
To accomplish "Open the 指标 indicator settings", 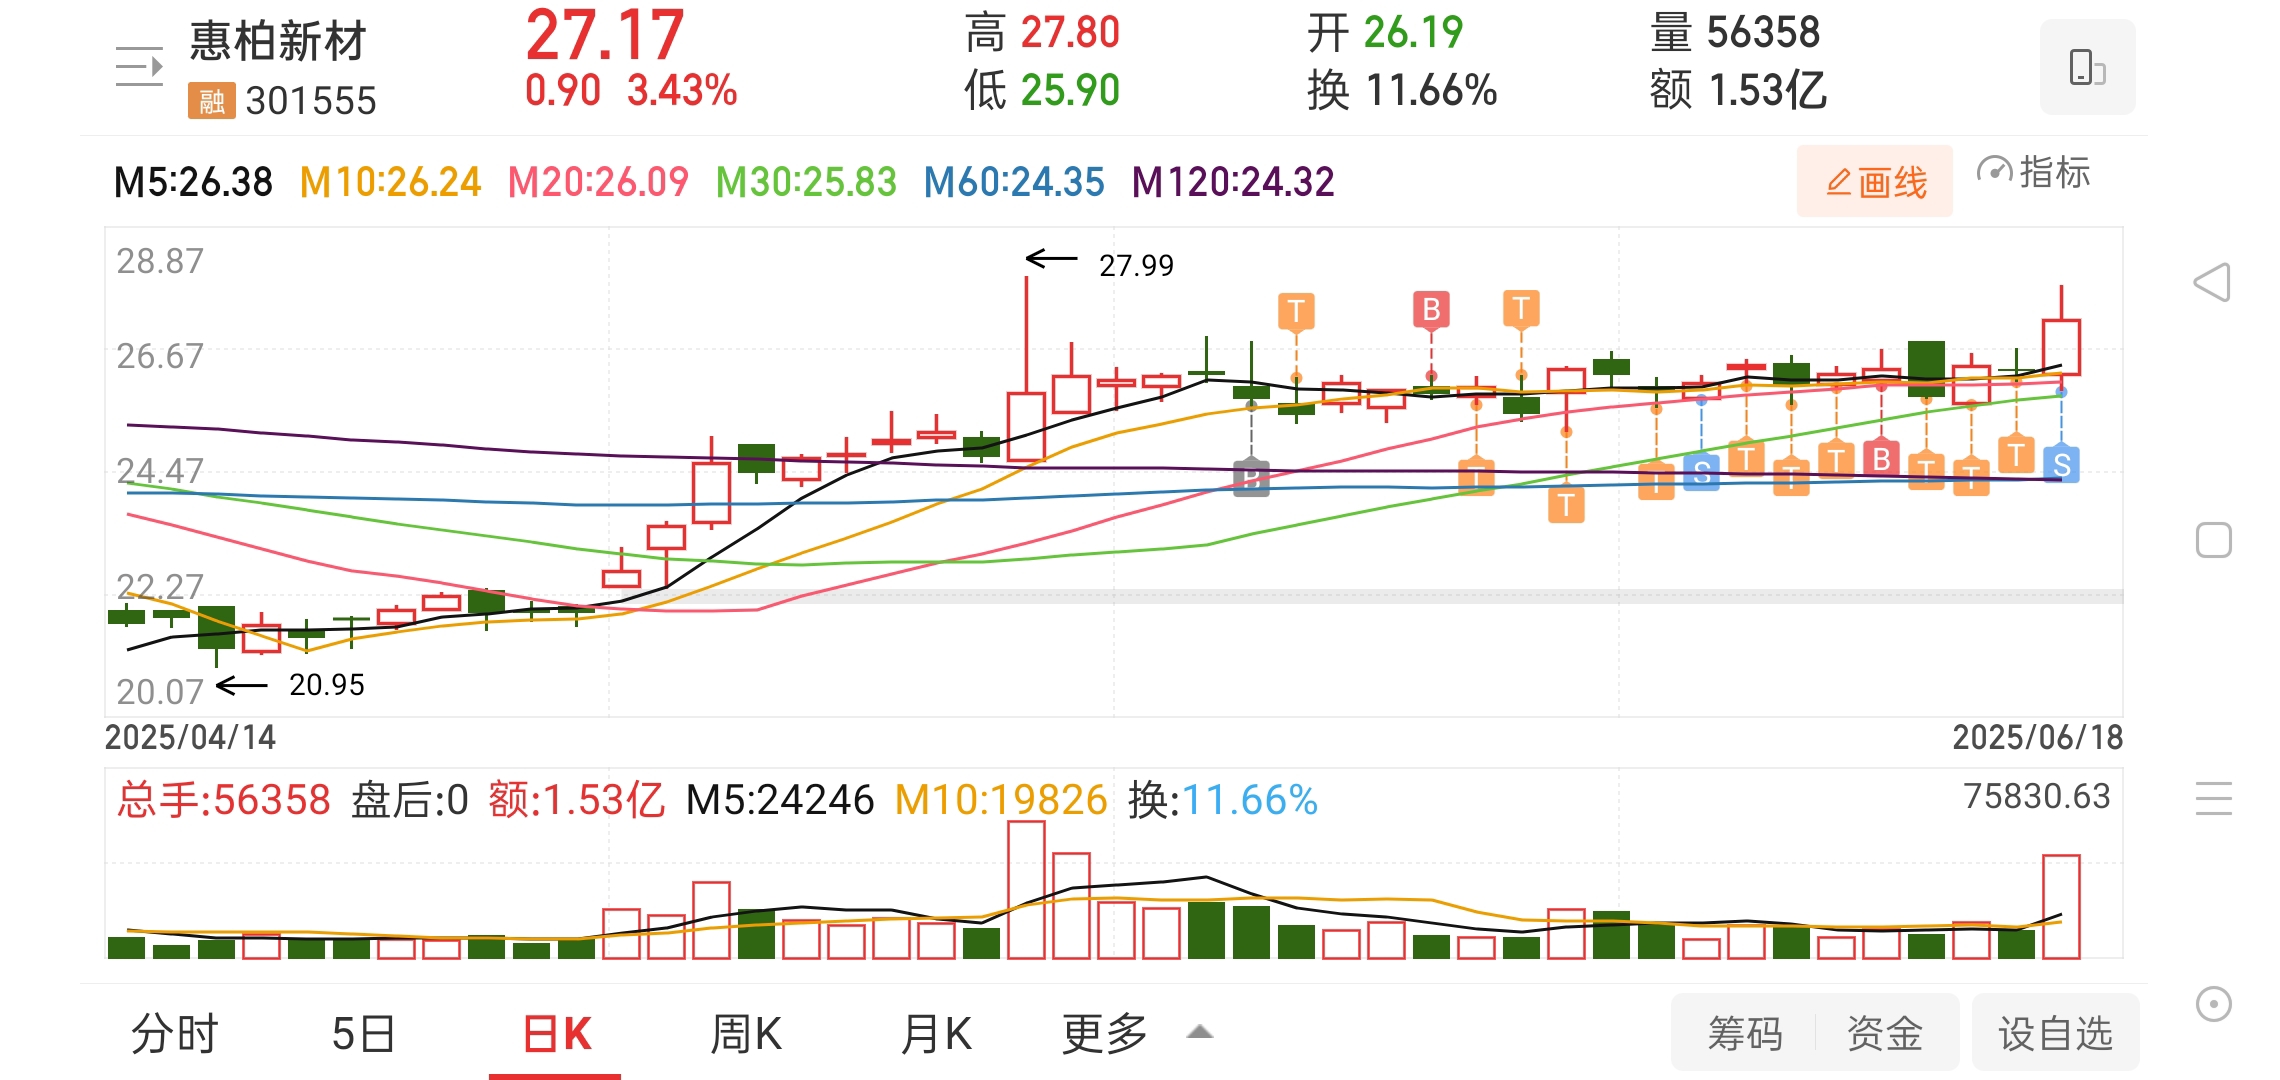I will tap(2034, 173).
